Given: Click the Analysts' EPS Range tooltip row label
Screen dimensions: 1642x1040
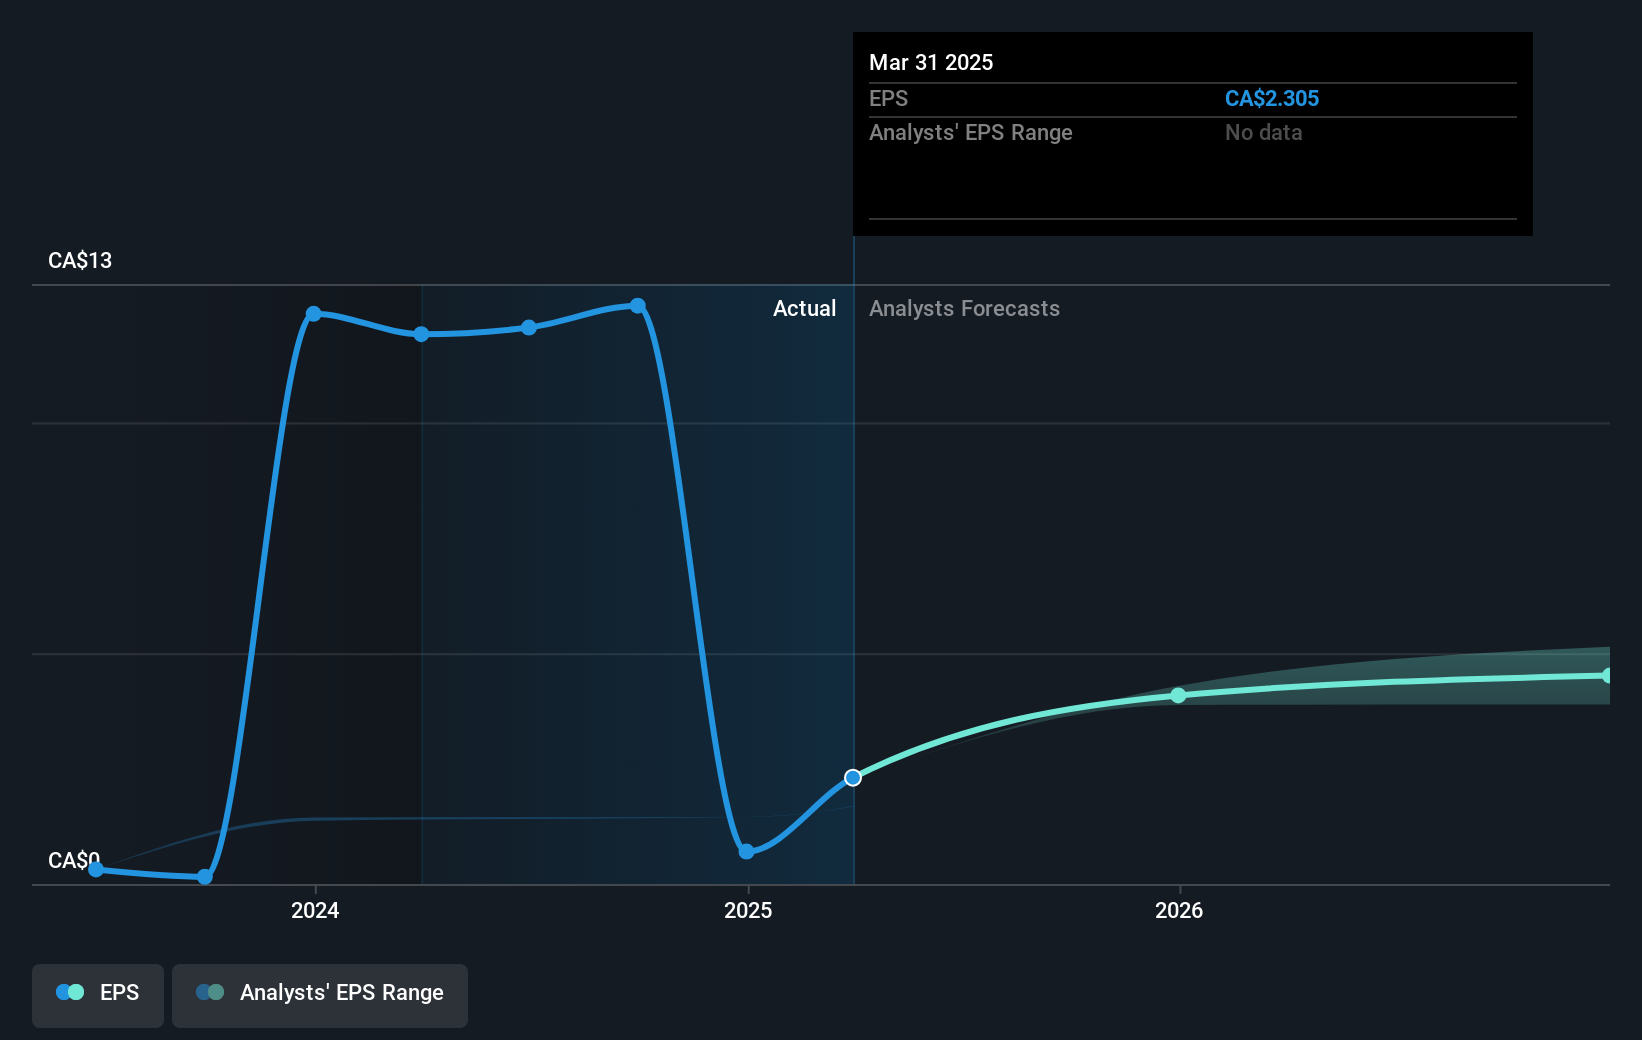Looking at the screenshot, I should coord(970,132).
